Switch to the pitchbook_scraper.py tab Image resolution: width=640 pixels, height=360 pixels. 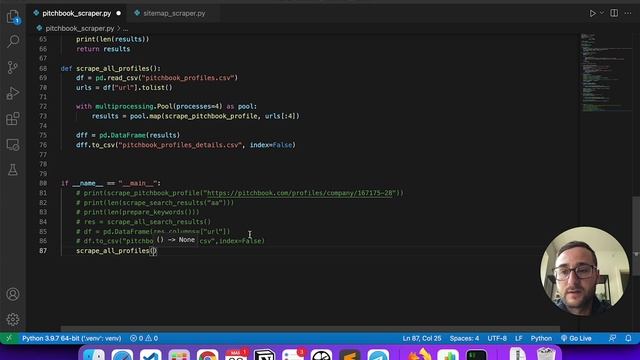tap(76, 13)
